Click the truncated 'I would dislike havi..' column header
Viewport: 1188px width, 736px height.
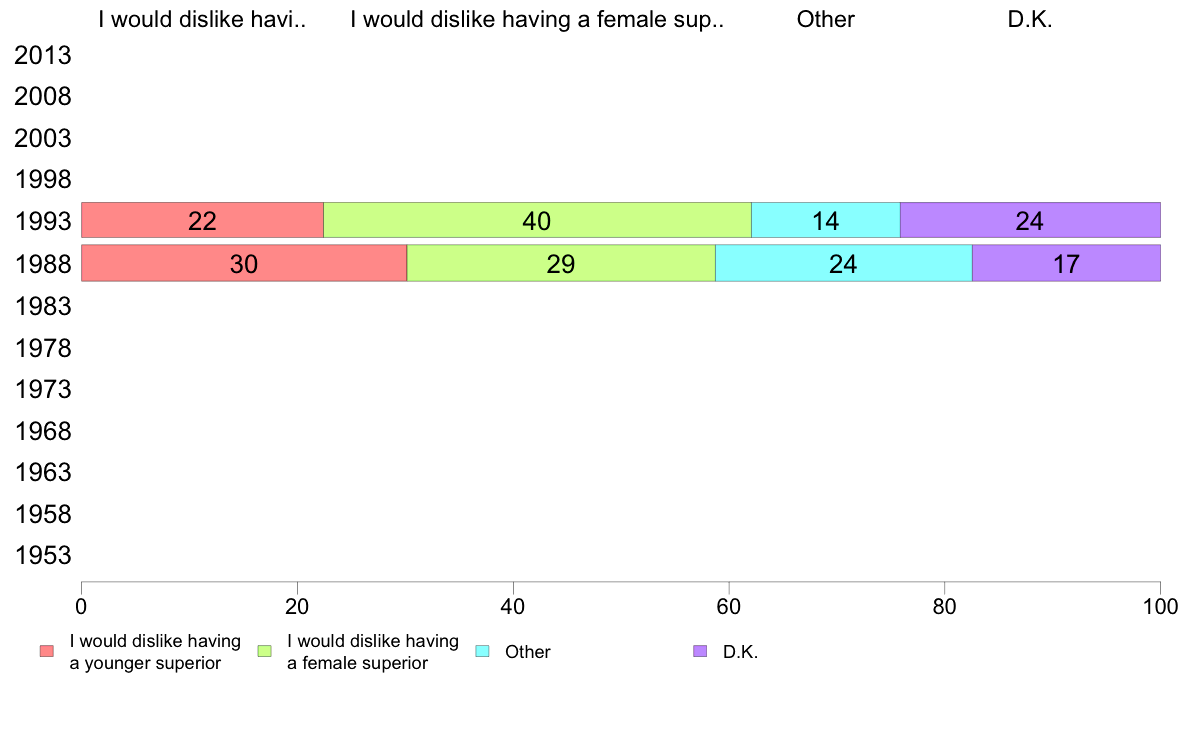tap(202, 20)
